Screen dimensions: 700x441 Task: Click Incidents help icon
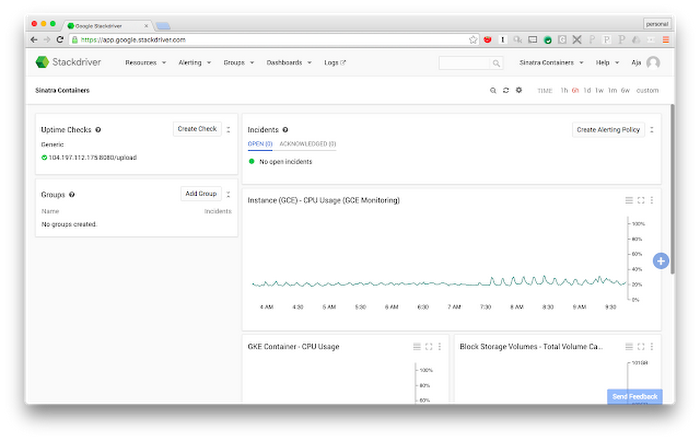[285, 130]
